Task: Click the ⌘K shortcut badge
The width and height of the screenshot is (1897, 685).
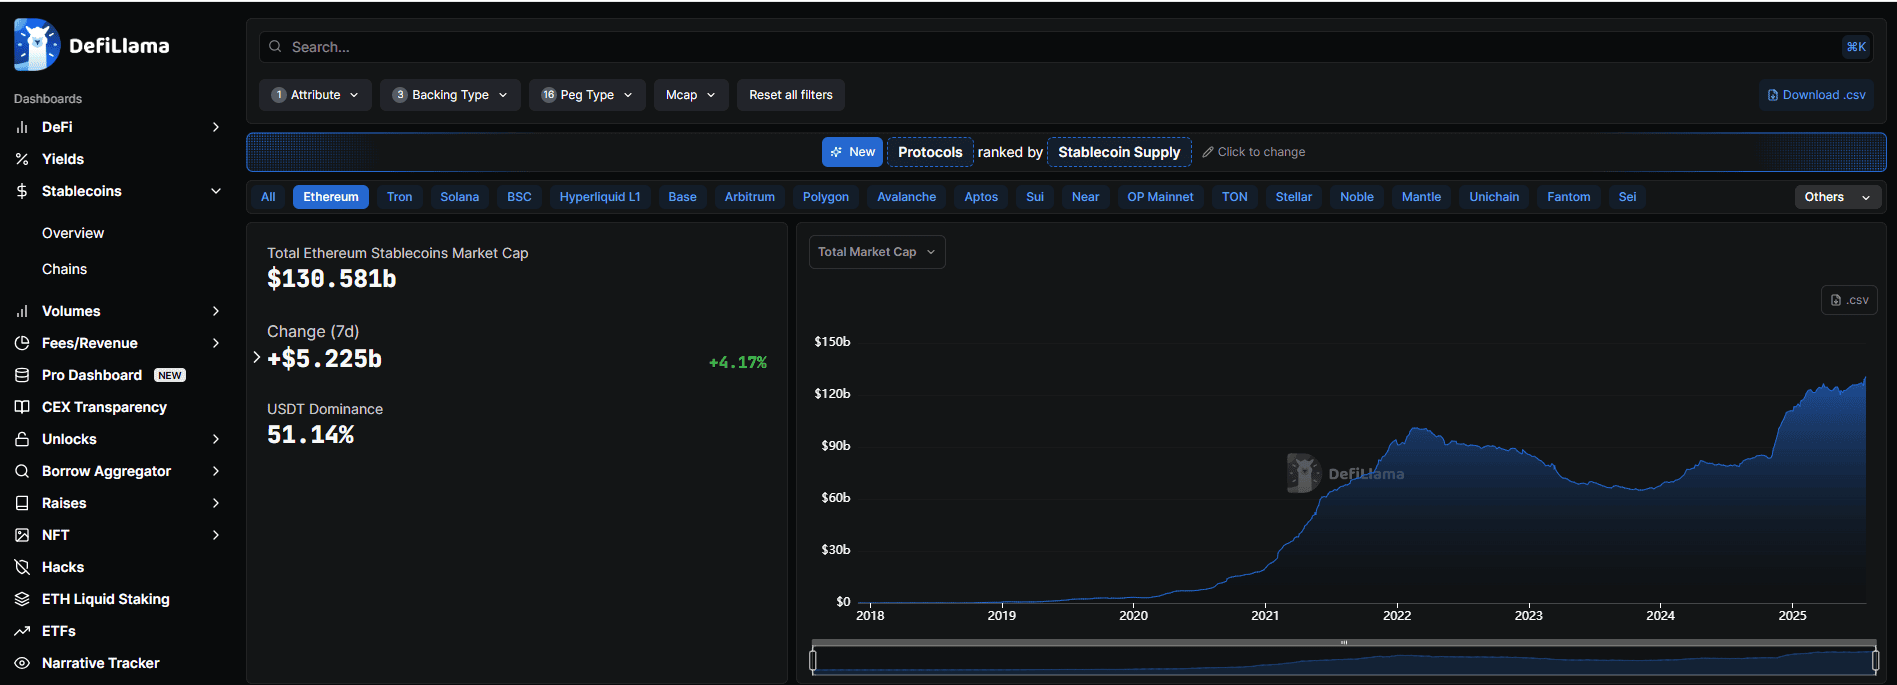Action: pos(1856,47)
